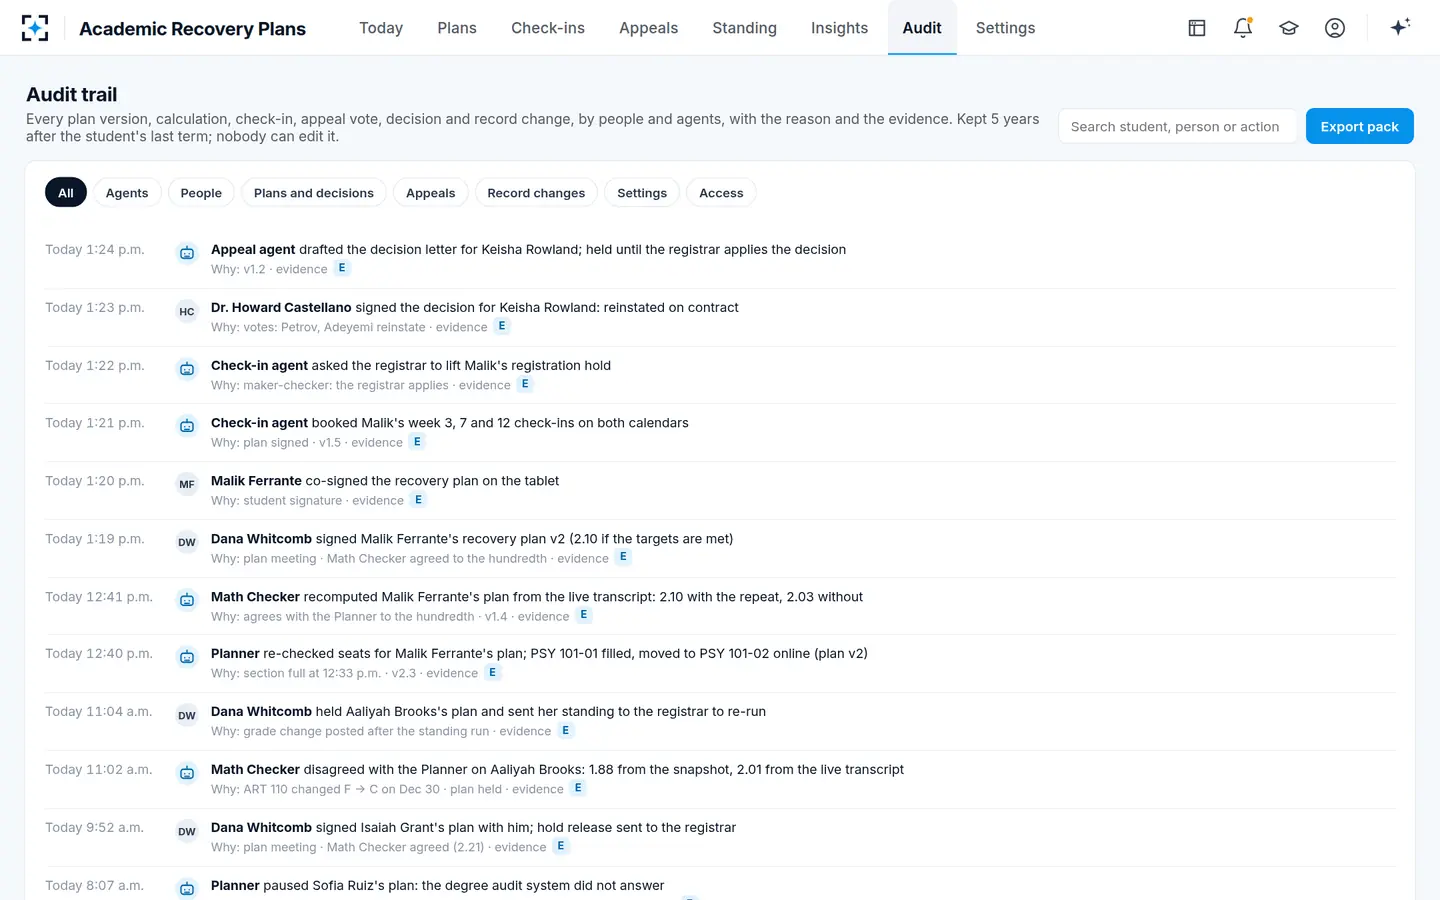Select the All filter chip
This screenshot has width=1440, height=900.
(x=66, y=193)
